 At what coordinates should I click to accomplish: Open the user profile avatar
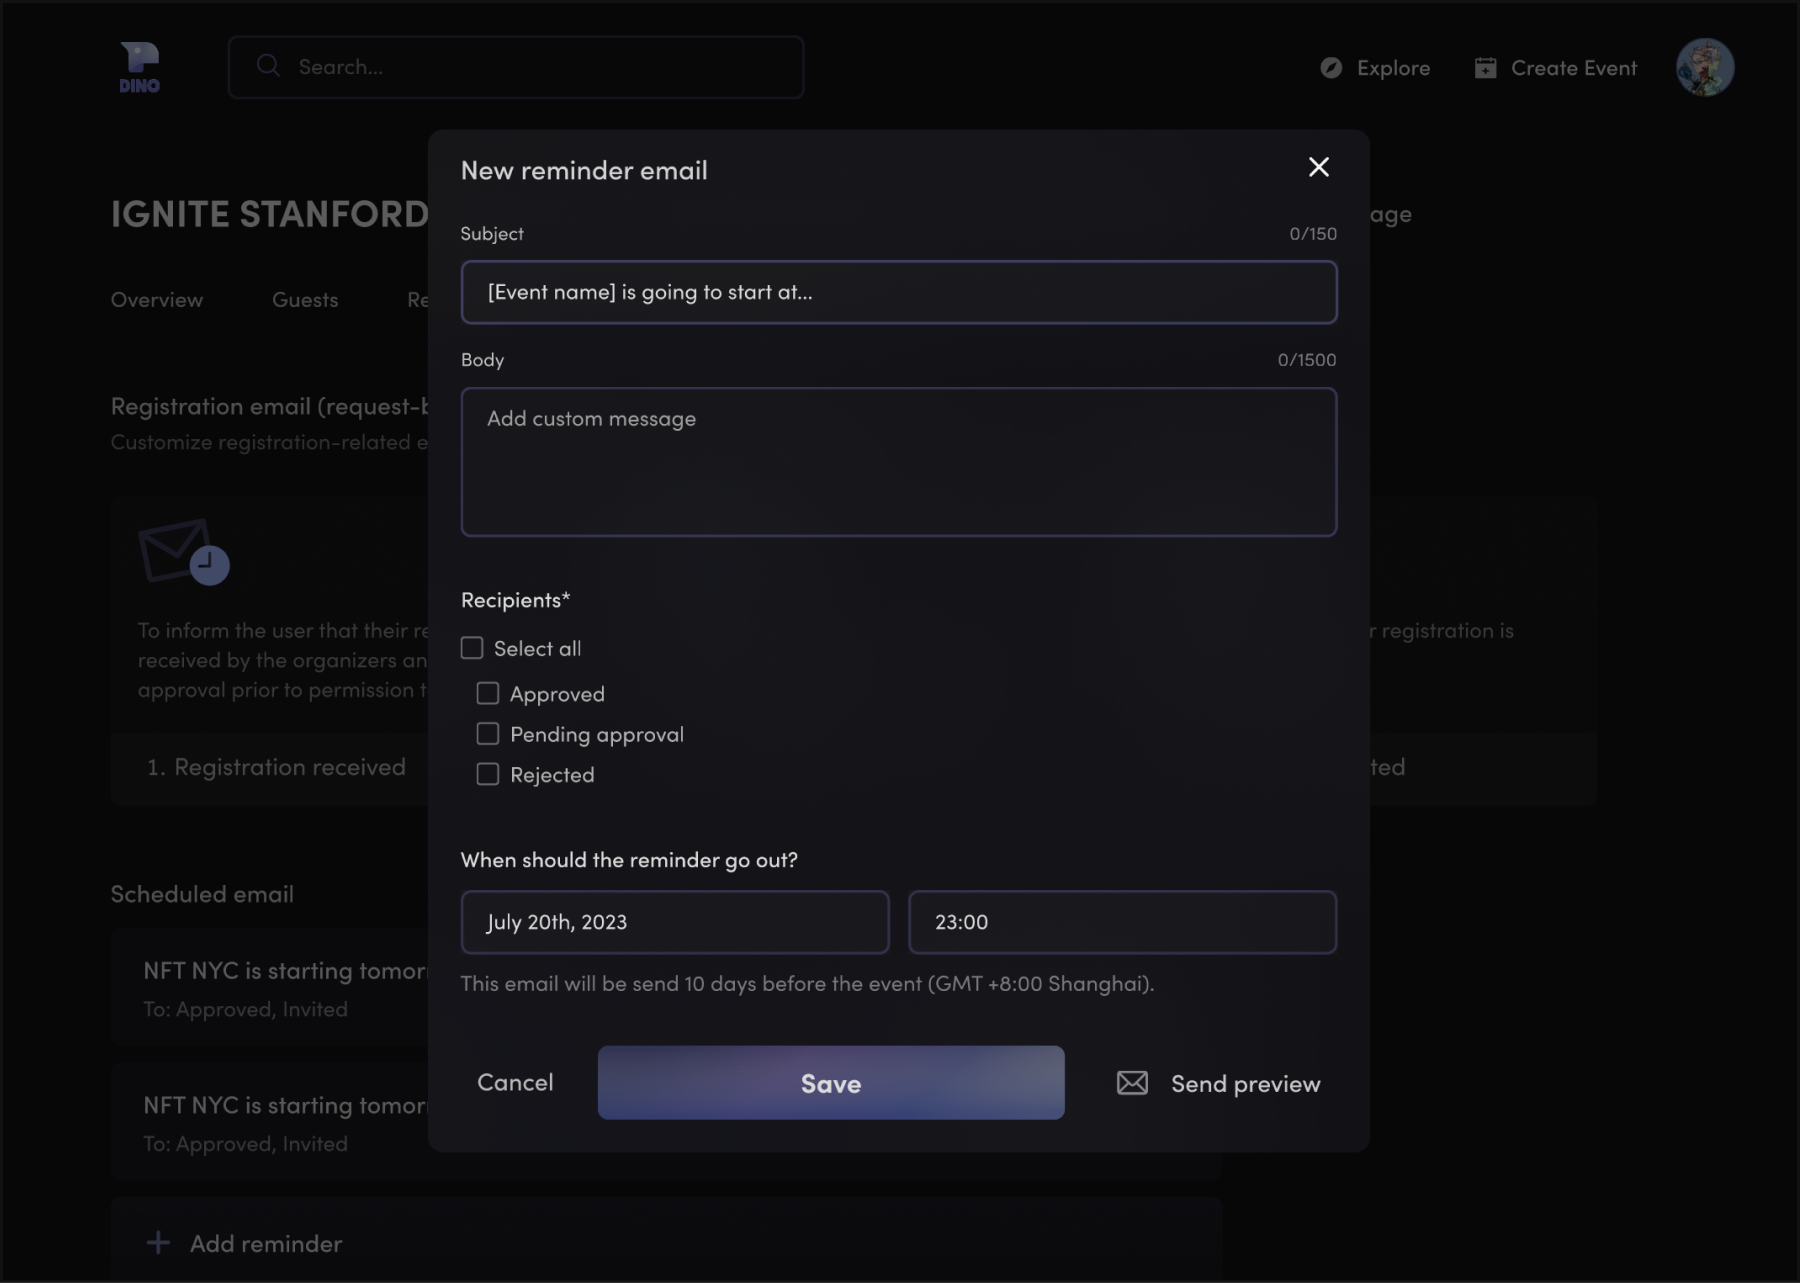point(1704,68)
